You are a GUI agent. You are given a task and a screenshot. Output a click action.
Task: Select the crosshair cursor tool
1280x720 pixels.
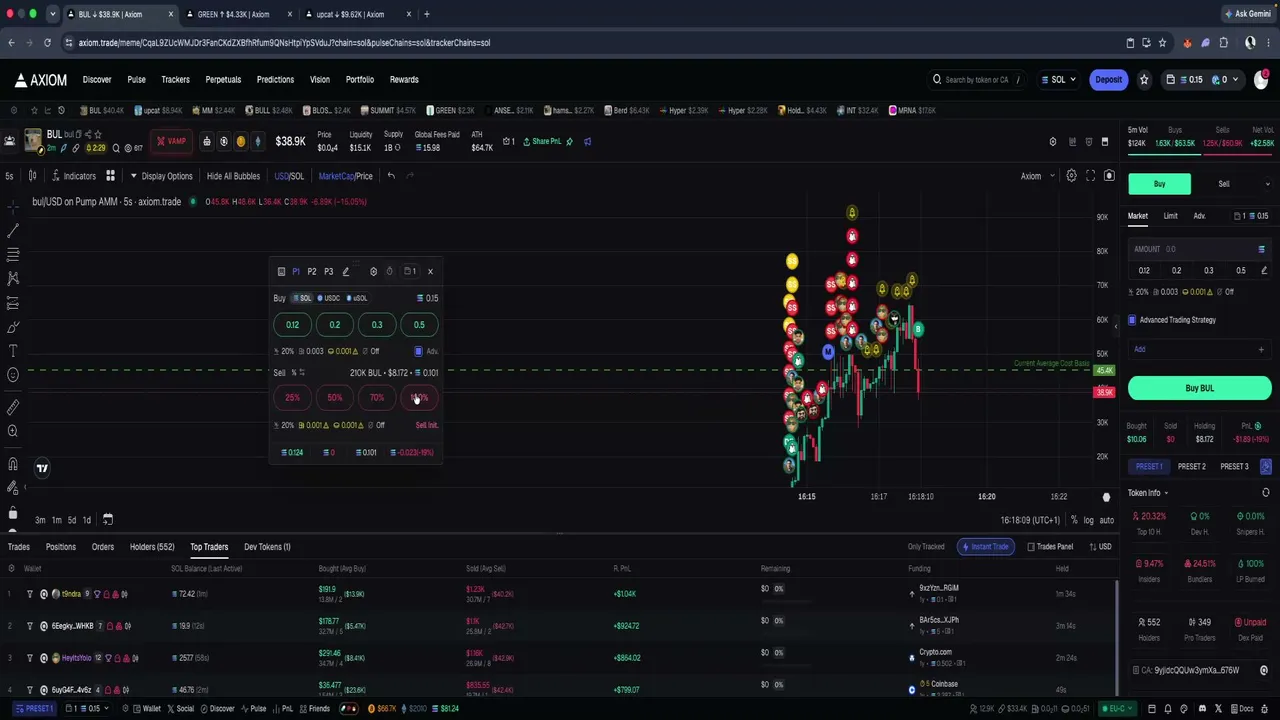[13, 206]
